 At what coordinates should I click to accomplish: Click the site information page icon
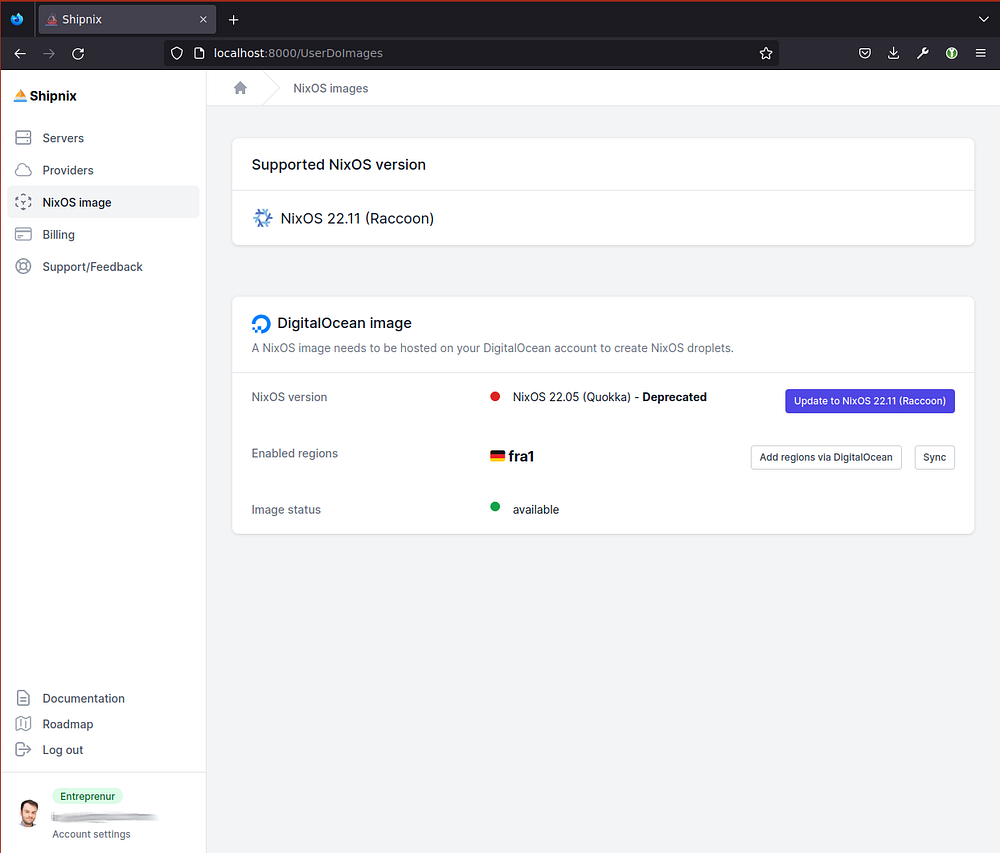199,54
